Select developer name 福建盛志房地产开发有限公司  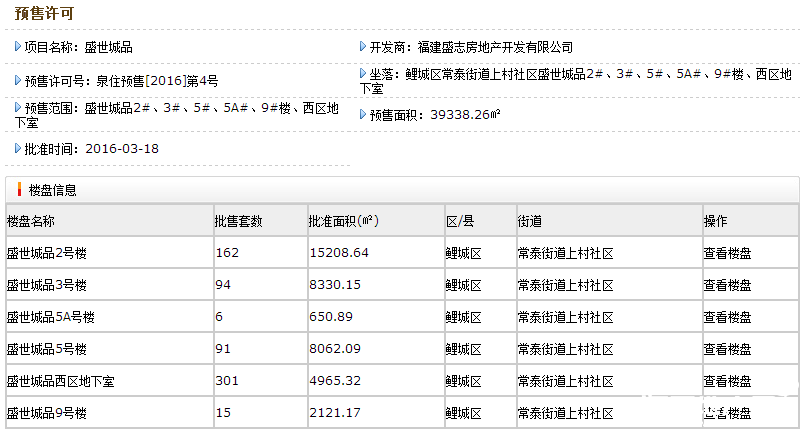(495, 47)
